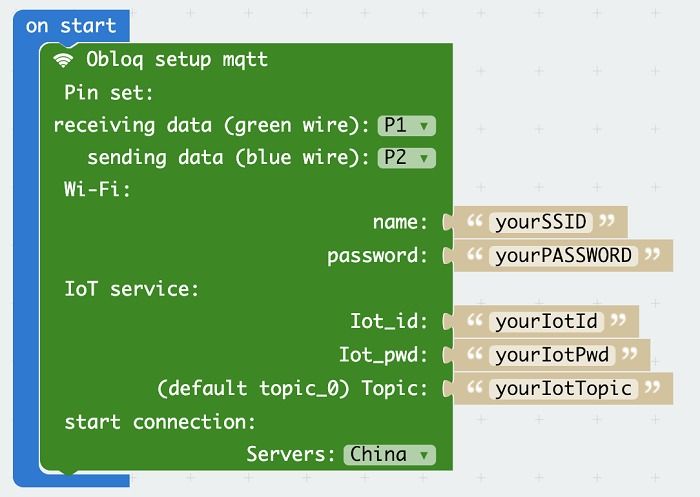Viewport: 700px width, 497px height.
Task: Click the 'Pin set:' label
Action: pyautogui.click(x=108, y=93)
